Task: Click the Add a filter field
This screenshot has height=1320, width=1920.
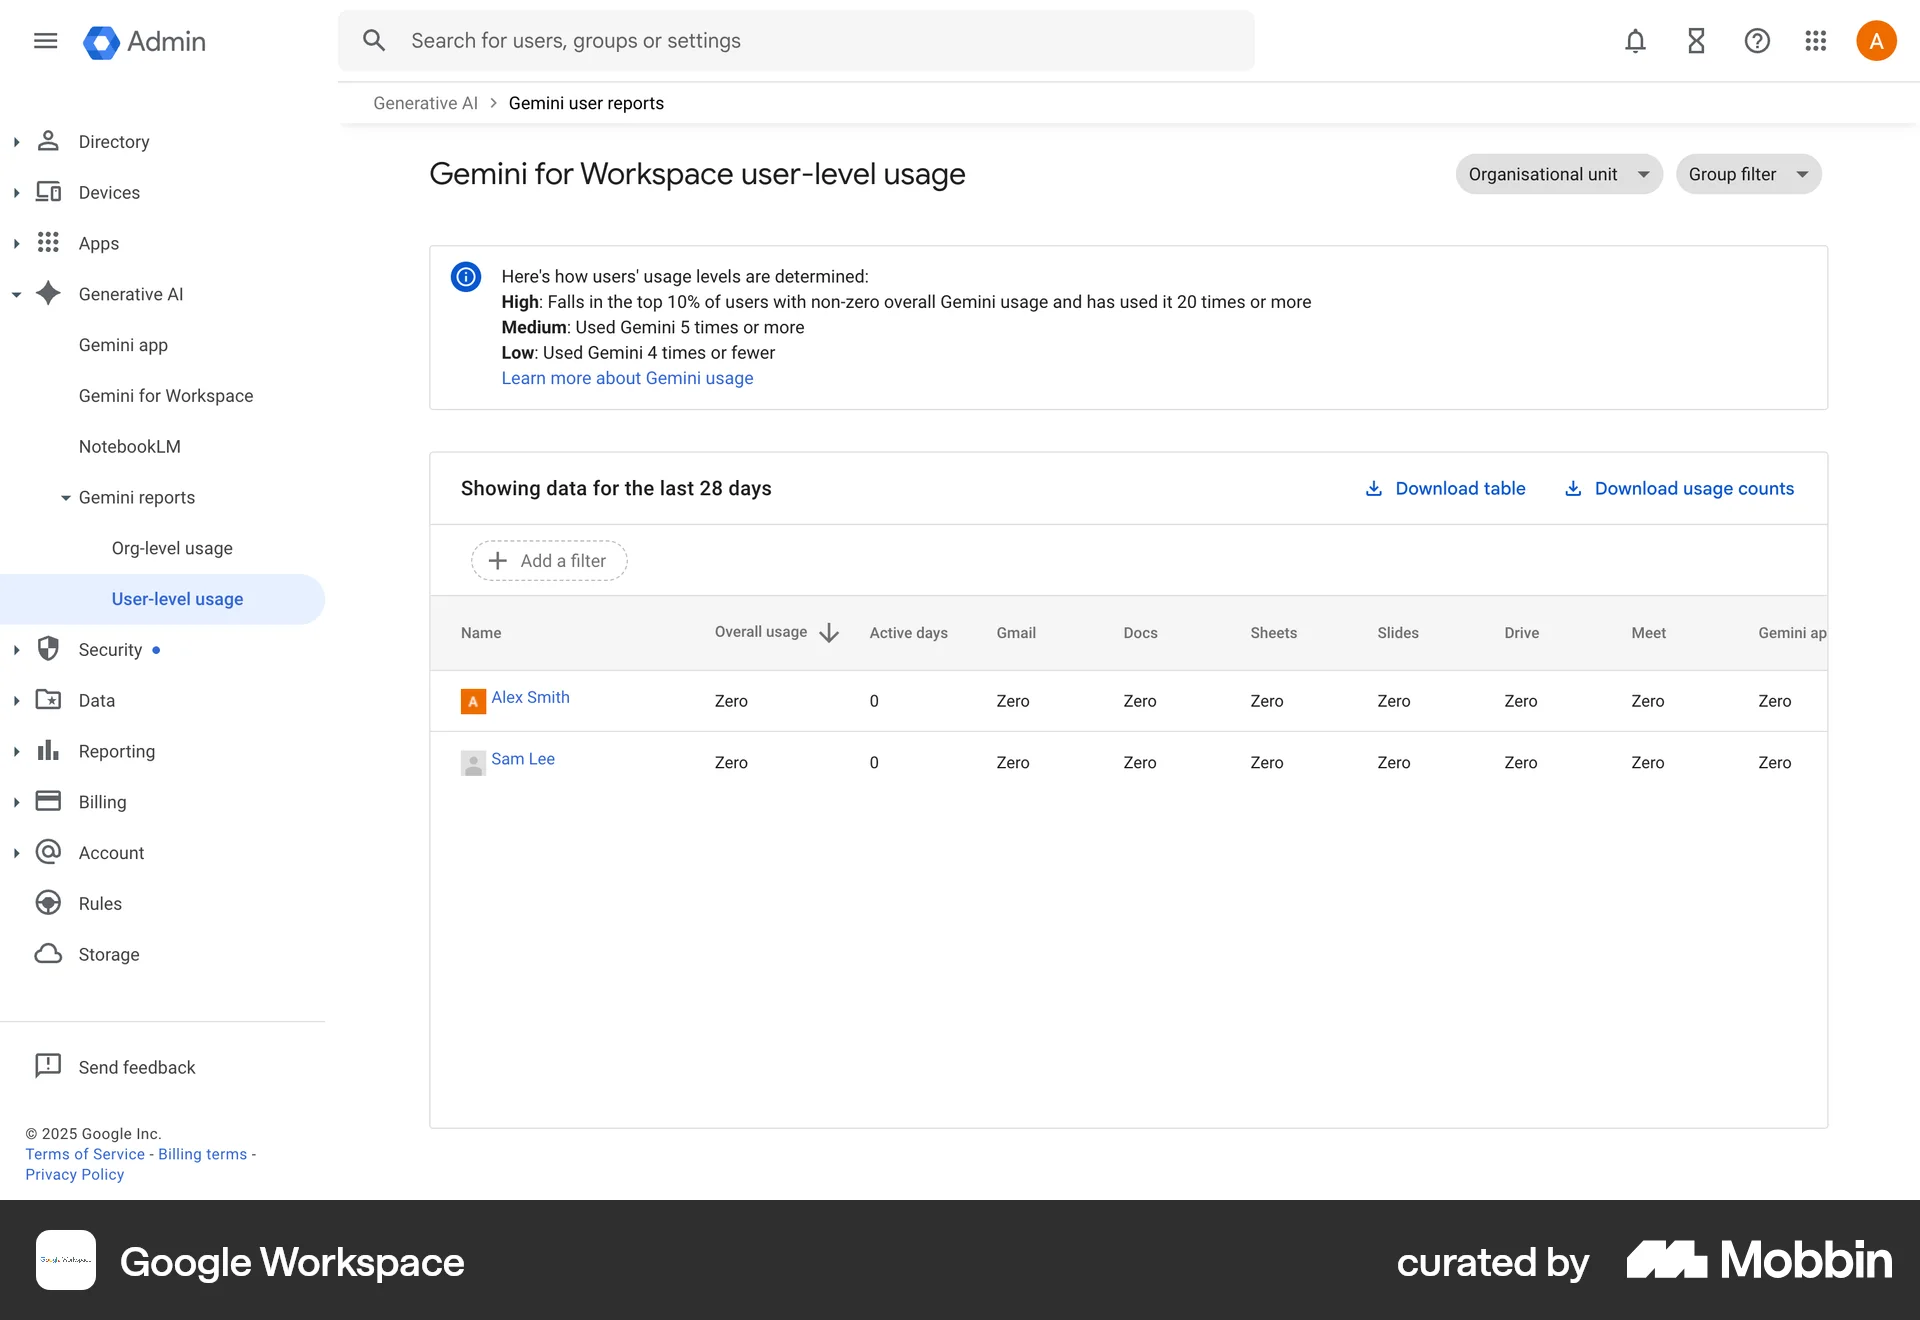Action: pyautogui.click(x=548, y=560)
